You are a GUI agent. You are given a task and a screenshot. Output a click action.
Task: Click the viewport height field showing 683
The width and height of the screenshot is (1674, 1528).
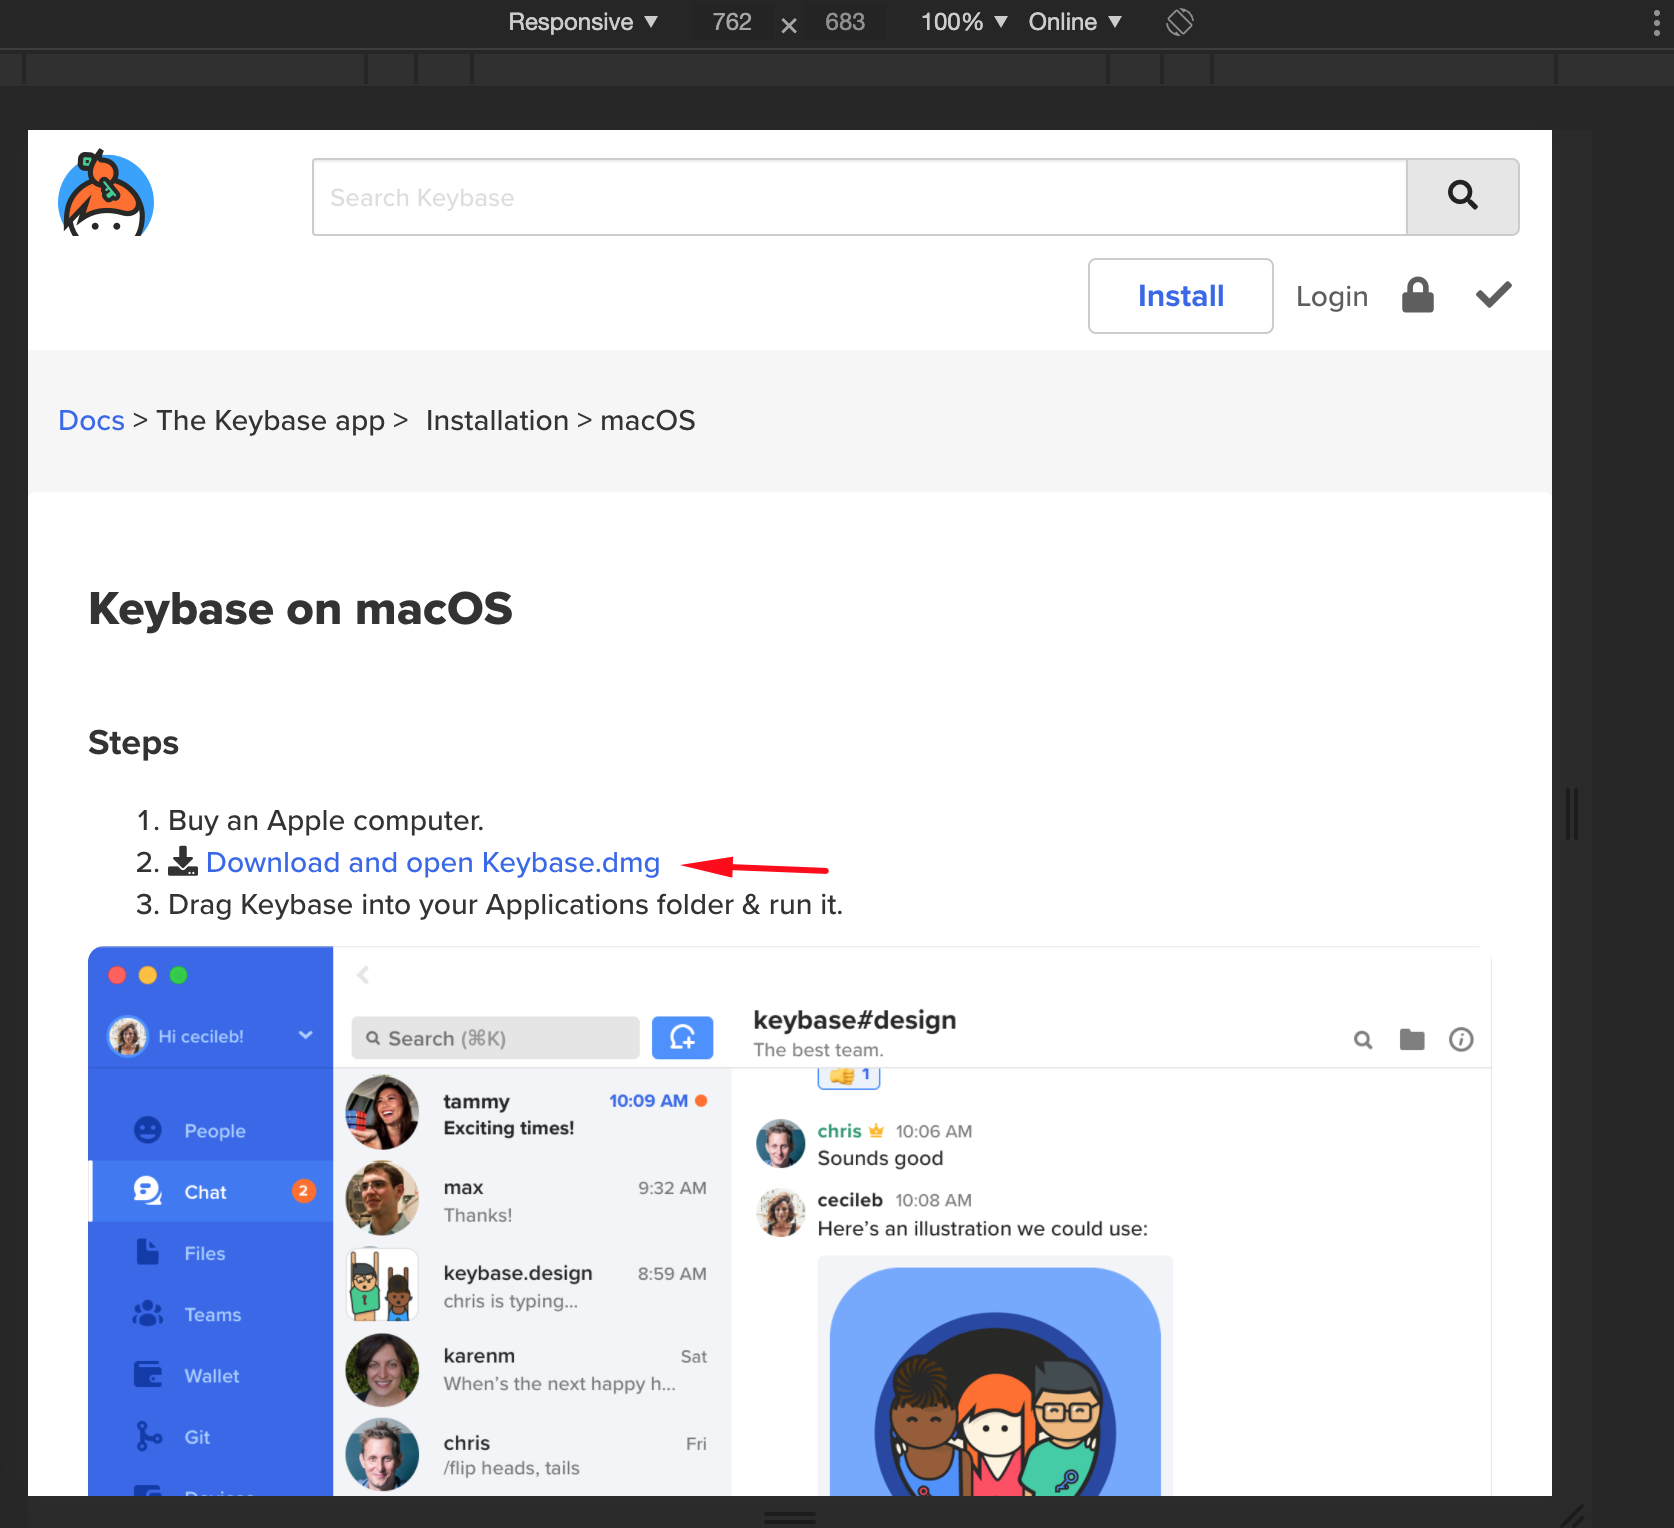pos(845,22)
